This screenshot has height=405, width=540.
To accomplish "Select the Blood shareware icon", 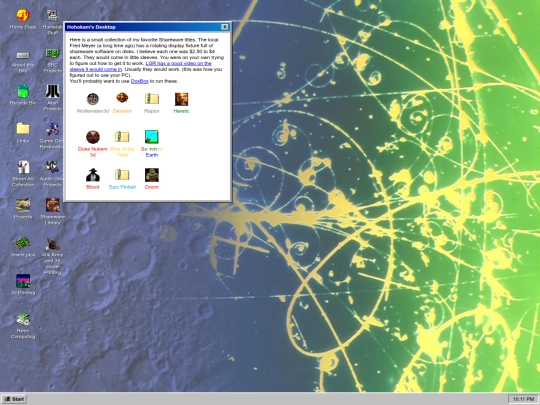I will pos(93,178).
